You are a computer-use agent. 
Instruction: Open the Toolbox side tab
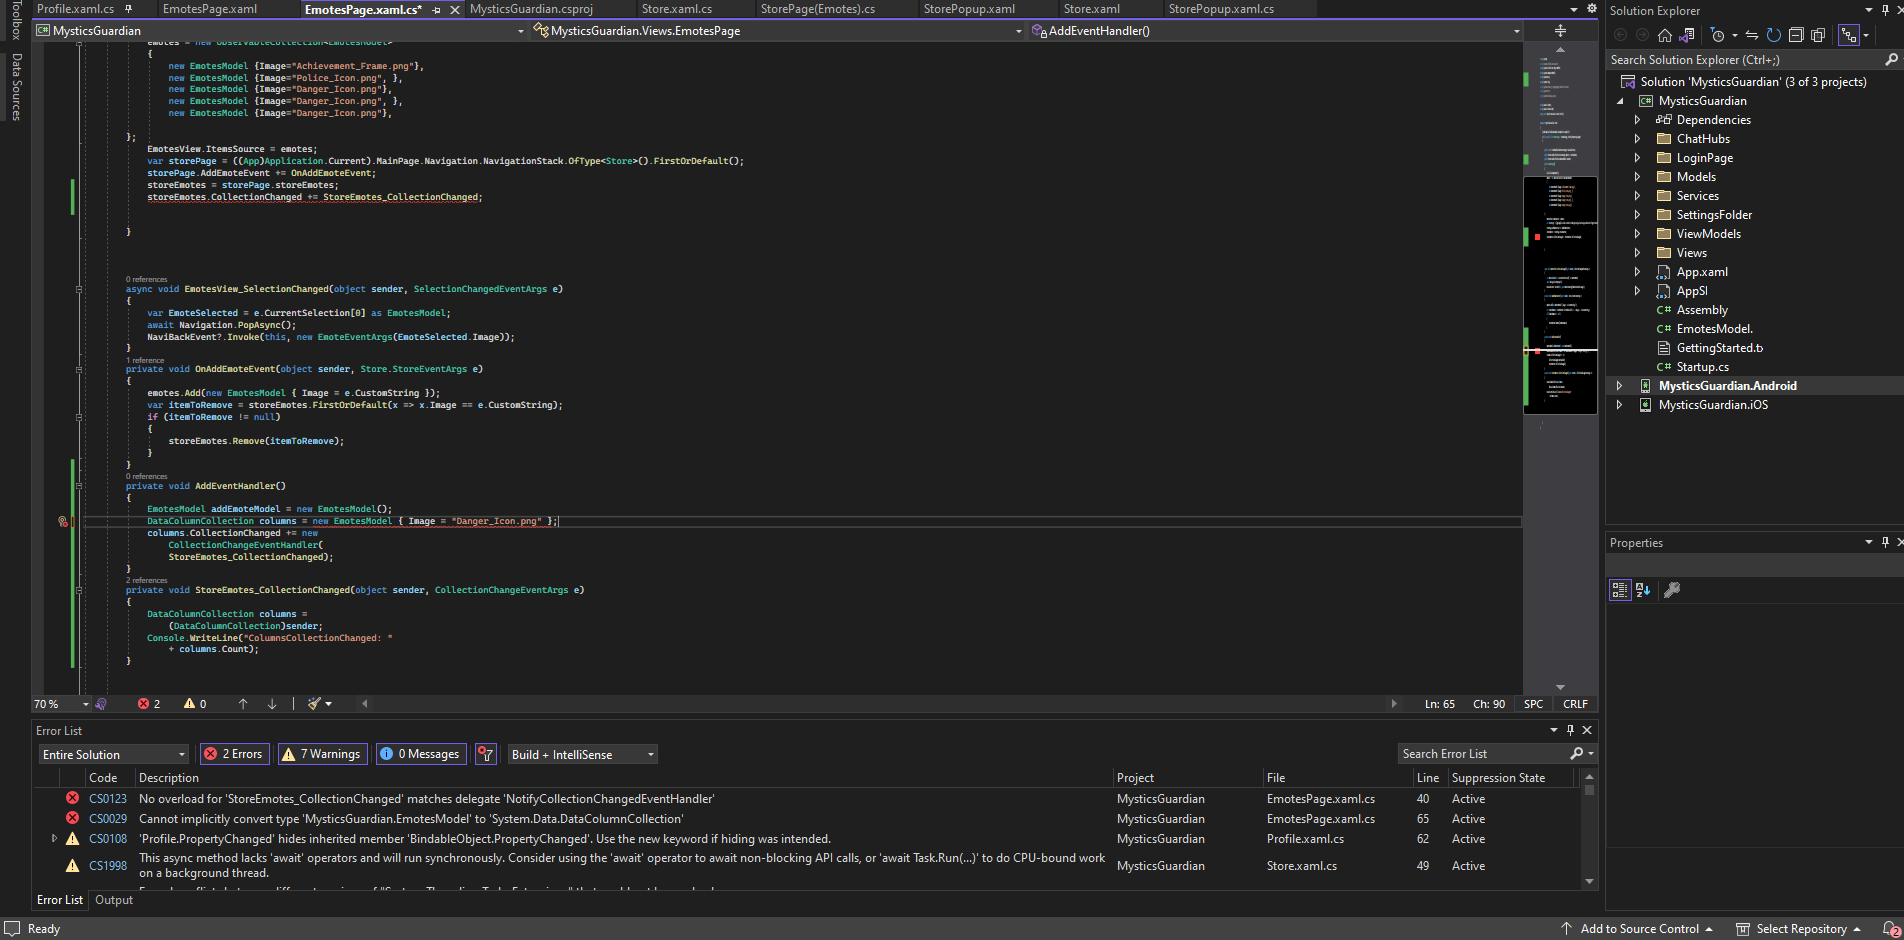(x=16, y=20)
